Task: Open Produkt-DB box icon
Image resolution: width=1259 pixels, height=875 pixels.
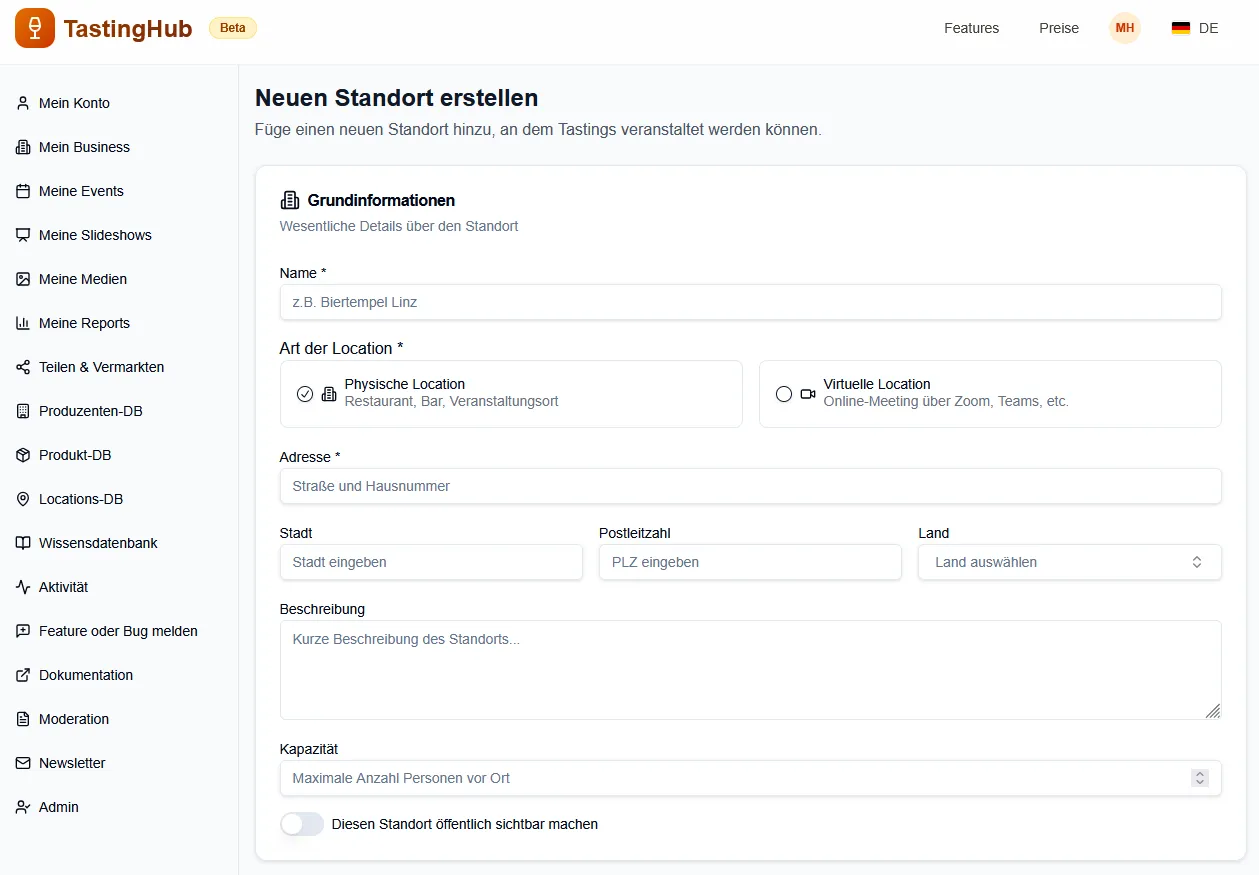Action: click(x=23, y=455)
